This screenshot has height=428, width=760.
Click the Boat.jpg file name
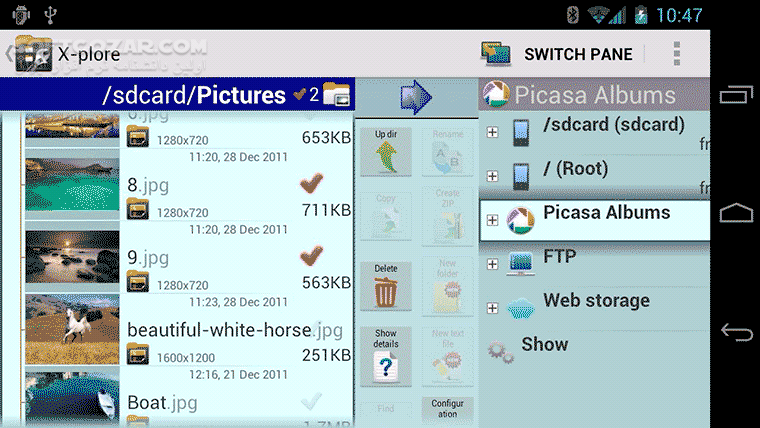162,403
